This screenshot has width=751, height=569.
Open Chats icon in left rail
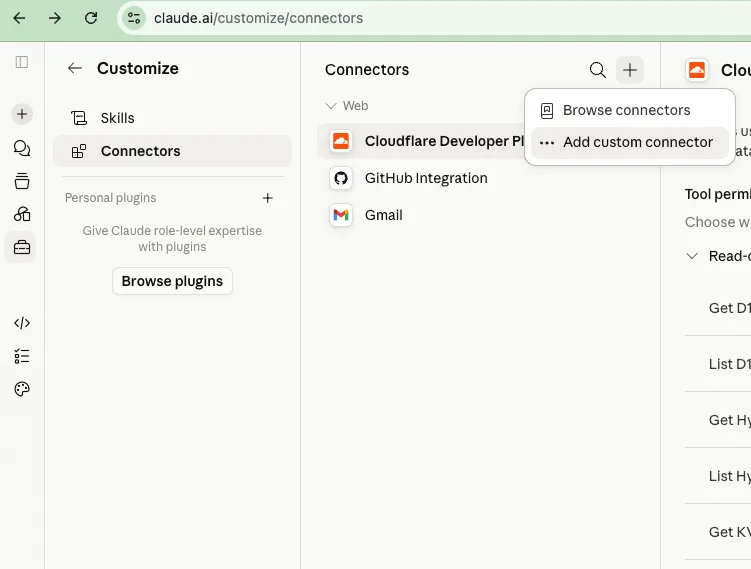coord(22,148)
